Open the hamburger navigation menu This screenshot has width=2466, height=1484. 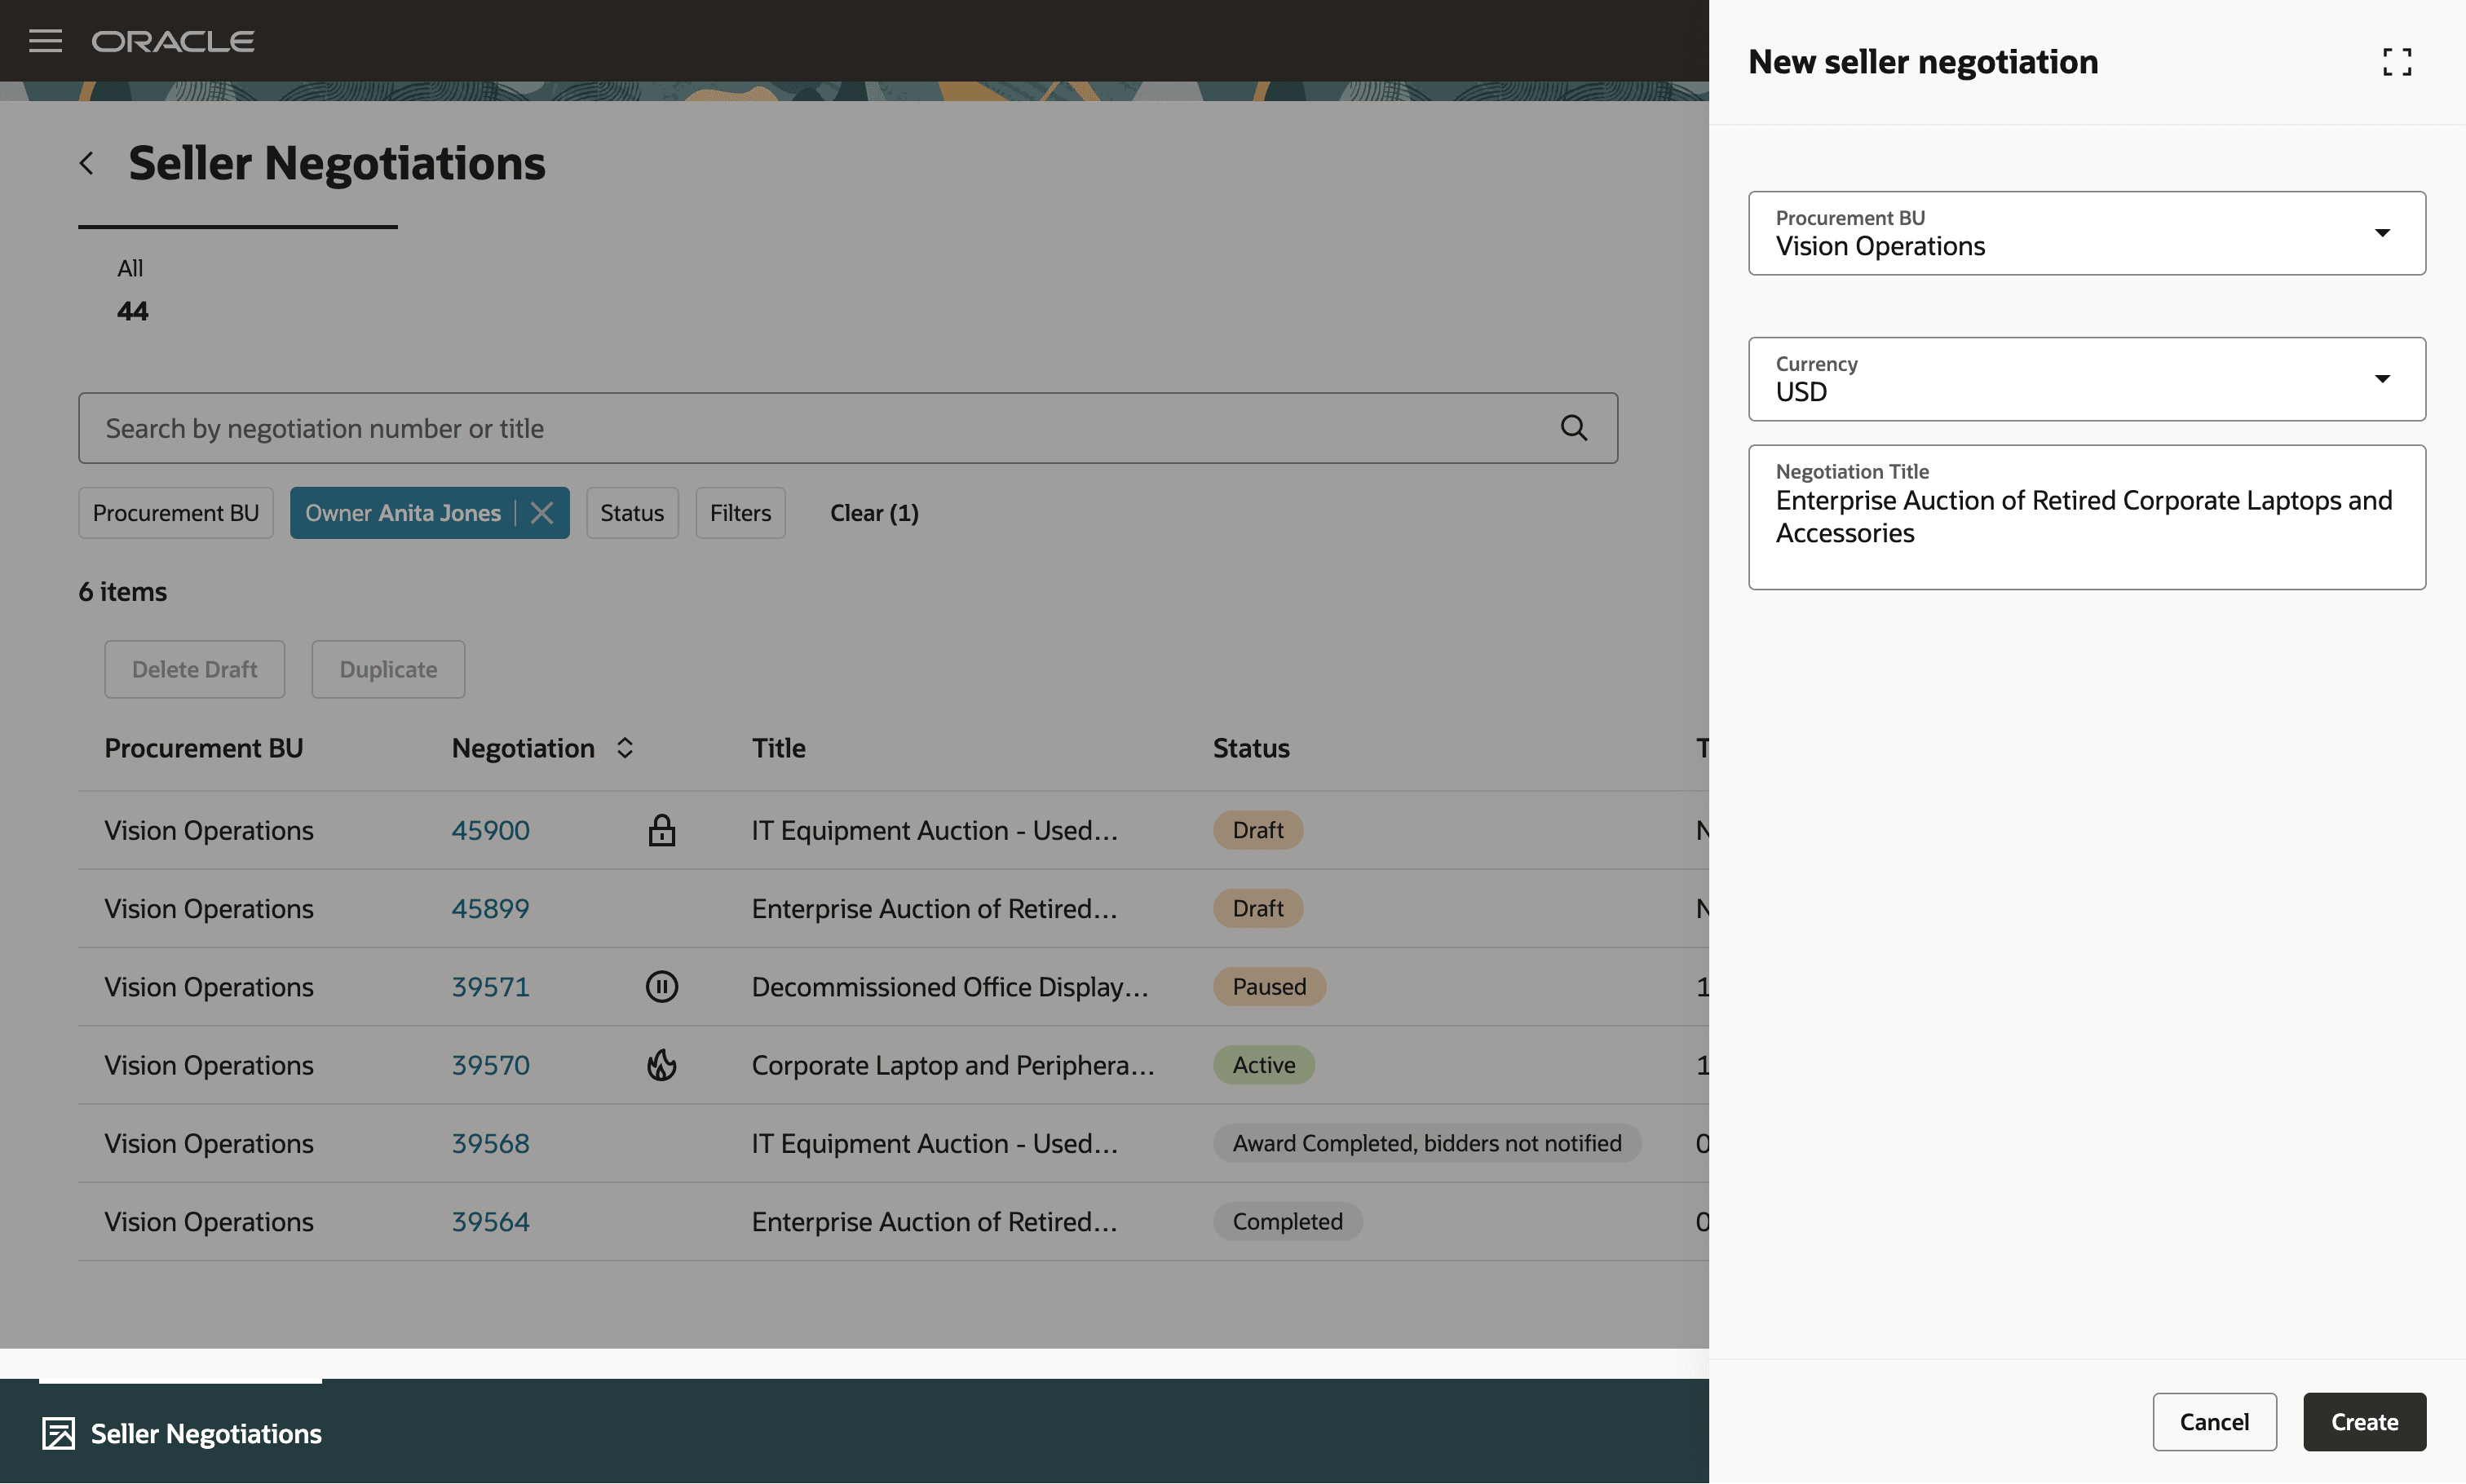[45, 41]
